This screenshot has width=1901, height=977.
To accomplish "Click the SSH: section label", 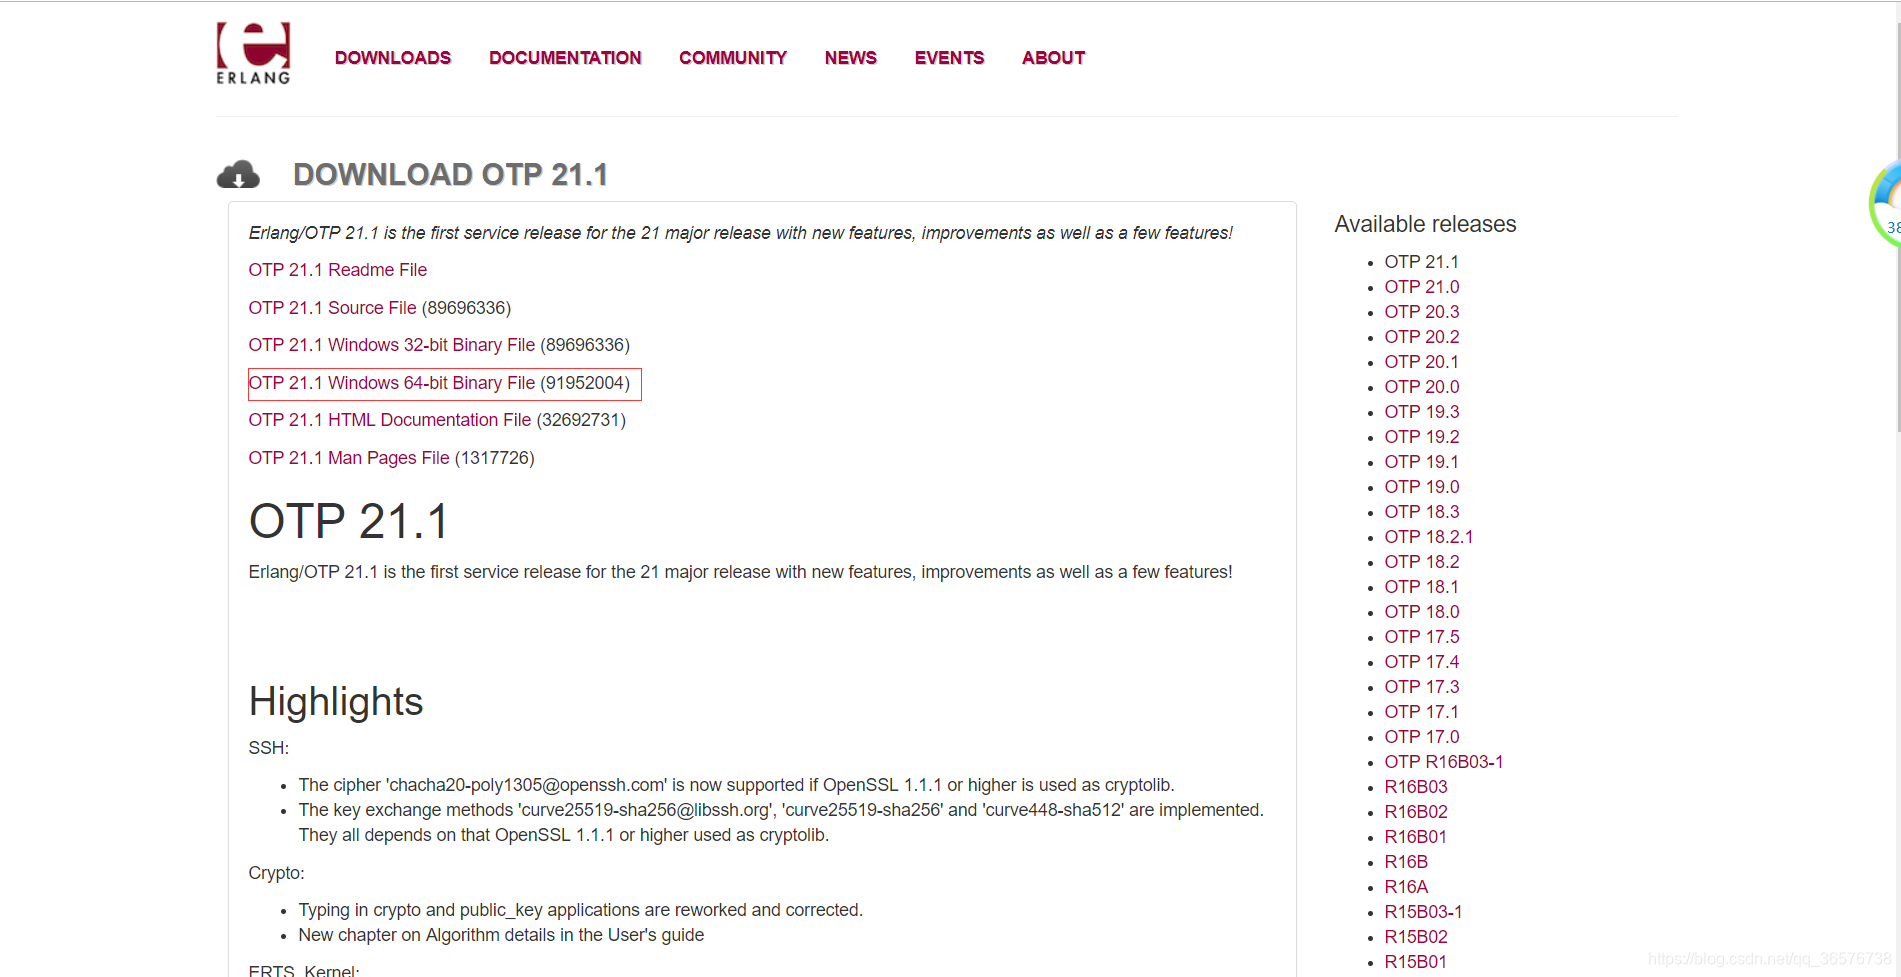I will pyautogui.click(x=268, y=748).
